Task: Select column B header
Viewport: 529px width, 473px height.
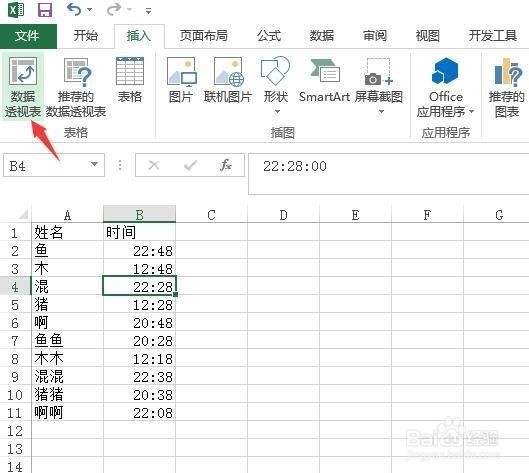Action: [x=139, y=215]
